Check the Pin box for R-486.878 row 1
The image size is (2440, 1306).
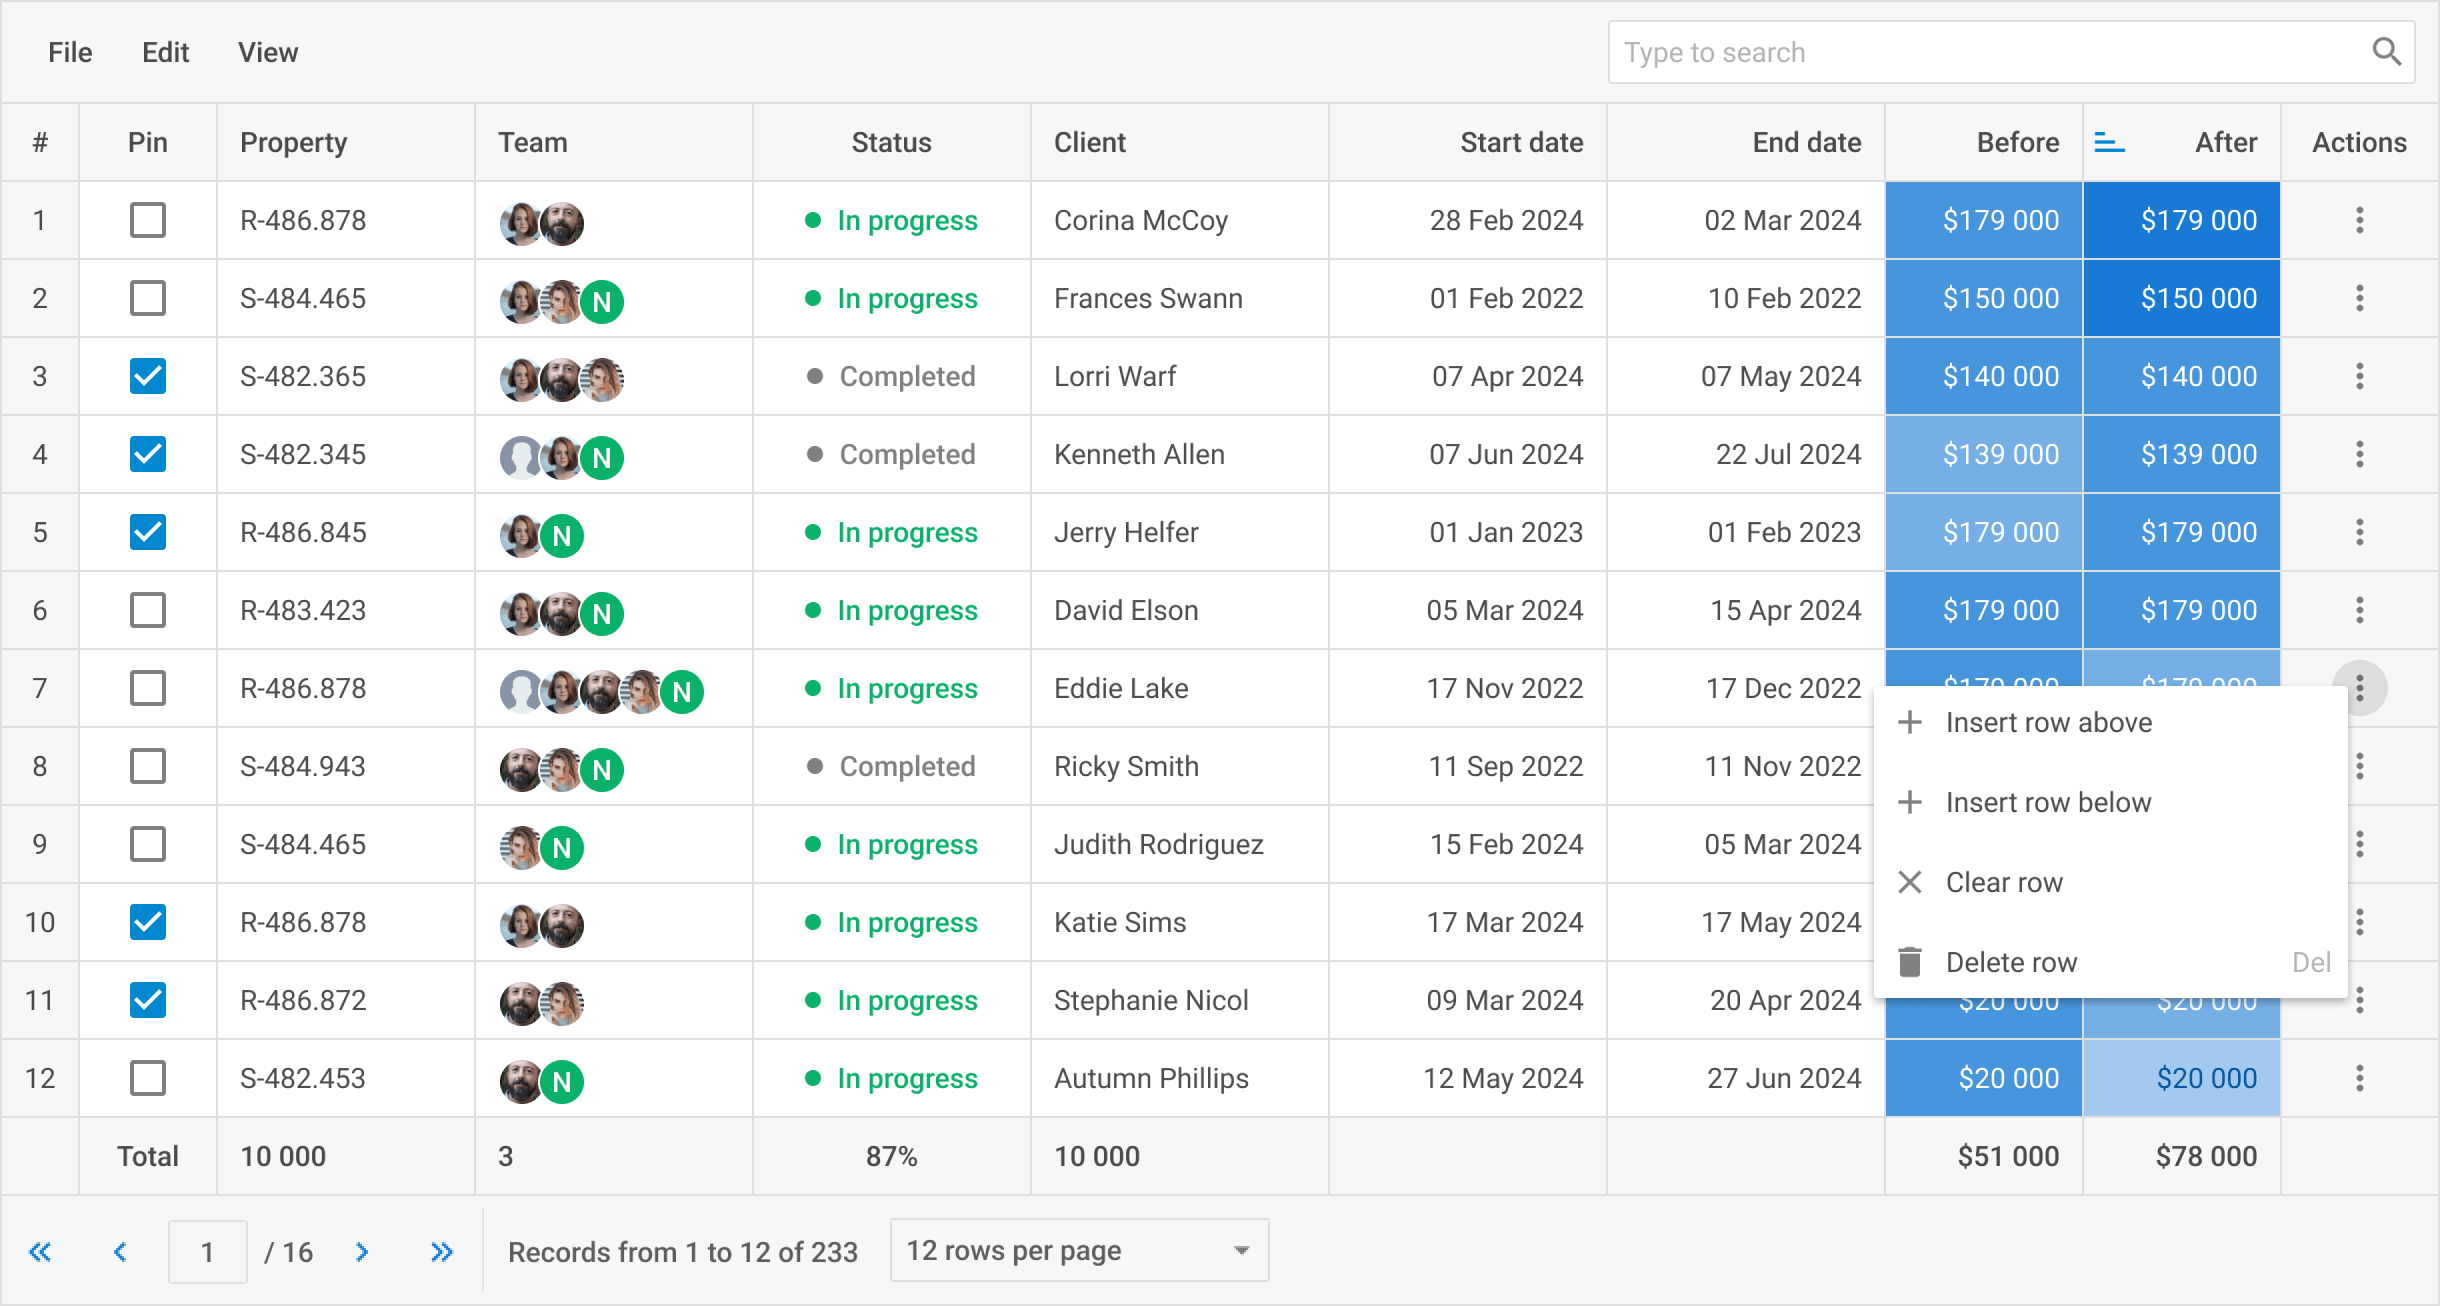tap(148, 220)
